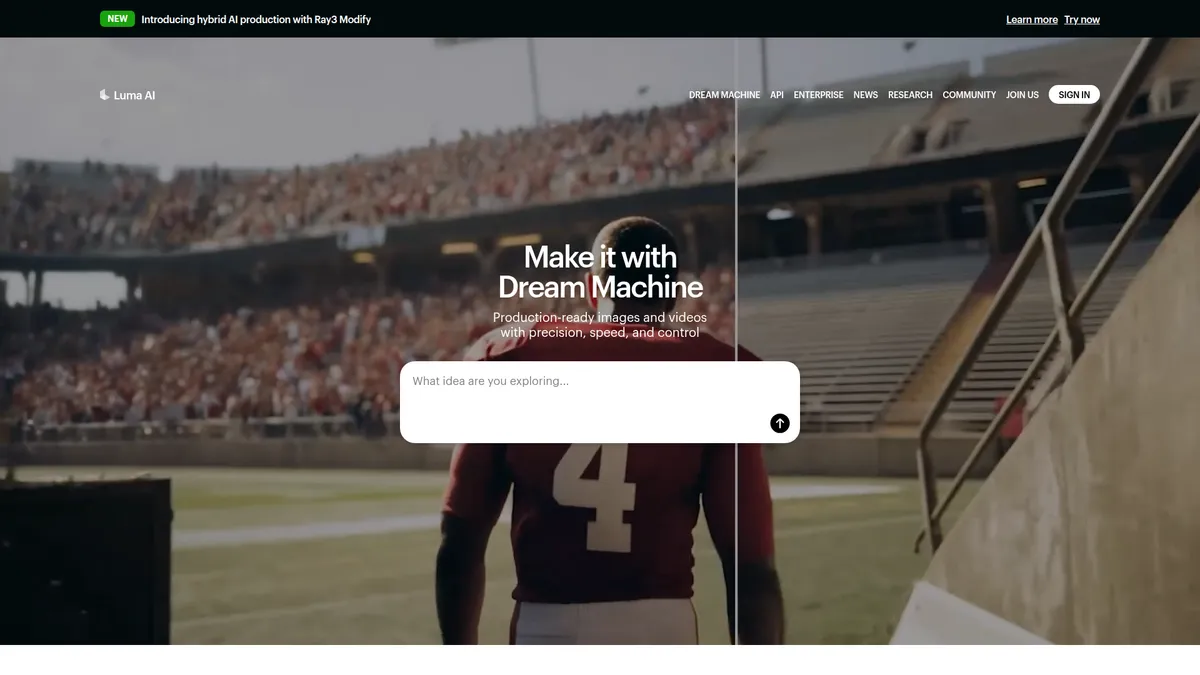Open the Enterprise menu item
Image resolution: width=1200 pixels, height=675 pixels.
[818, 95]
